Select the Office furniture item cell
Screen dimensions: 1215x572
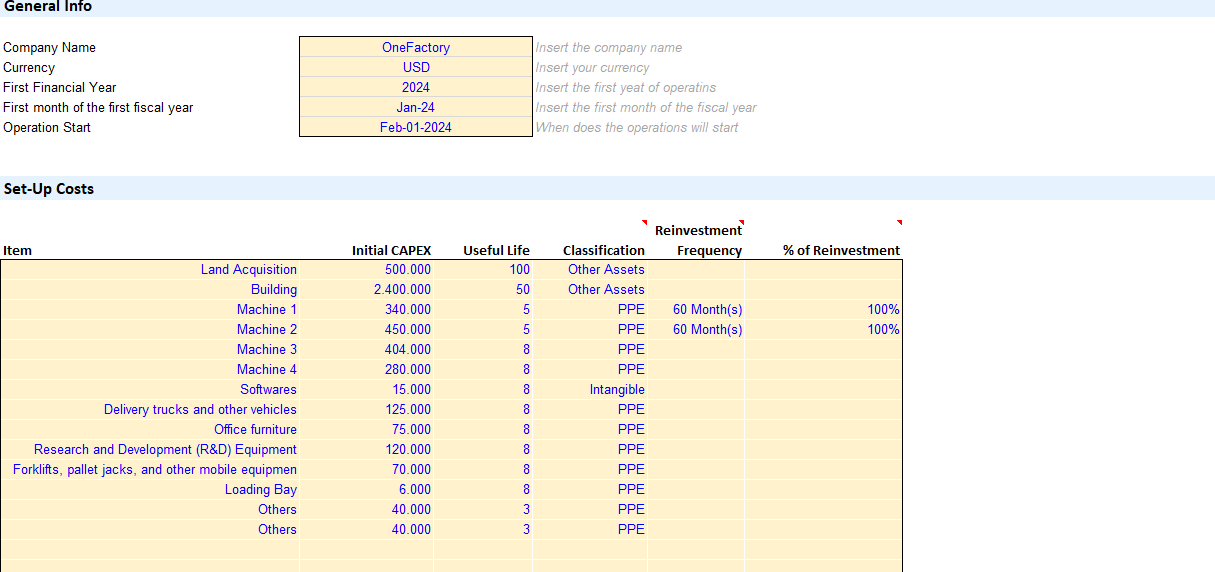click(x=150, y=429)
